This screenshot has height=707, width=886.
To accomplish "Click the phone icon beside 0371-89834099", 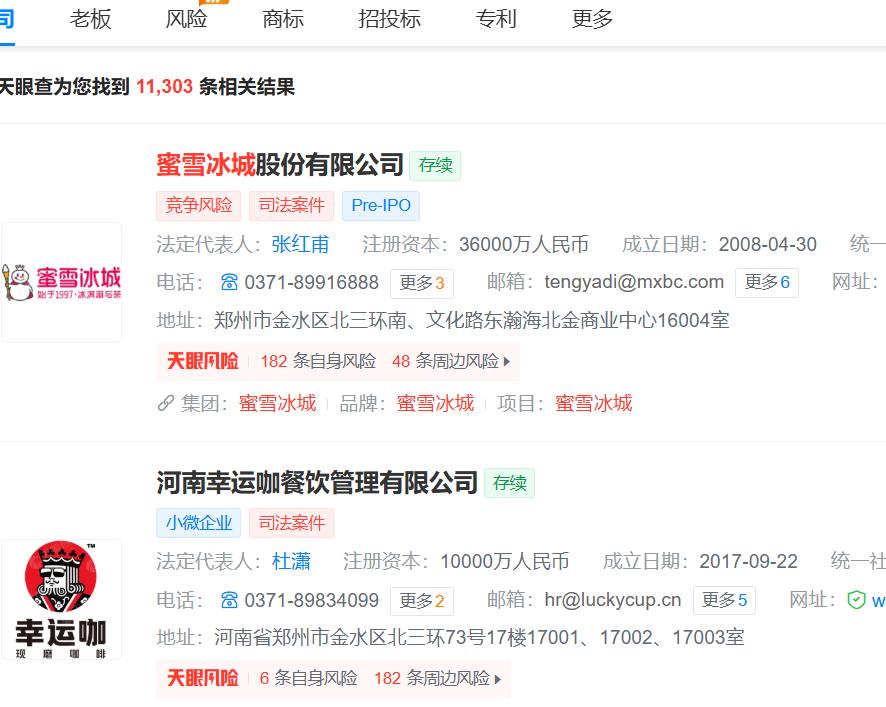I will (229, 600).
